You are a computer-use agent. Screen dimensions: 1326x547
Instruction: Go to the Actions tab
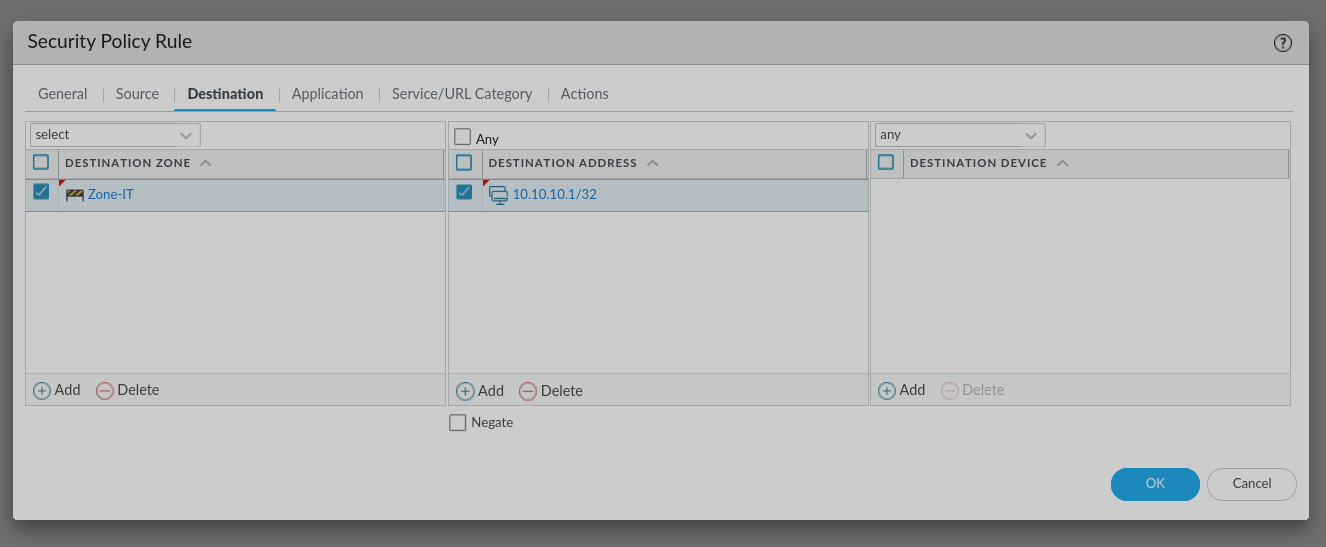(584, 94)
